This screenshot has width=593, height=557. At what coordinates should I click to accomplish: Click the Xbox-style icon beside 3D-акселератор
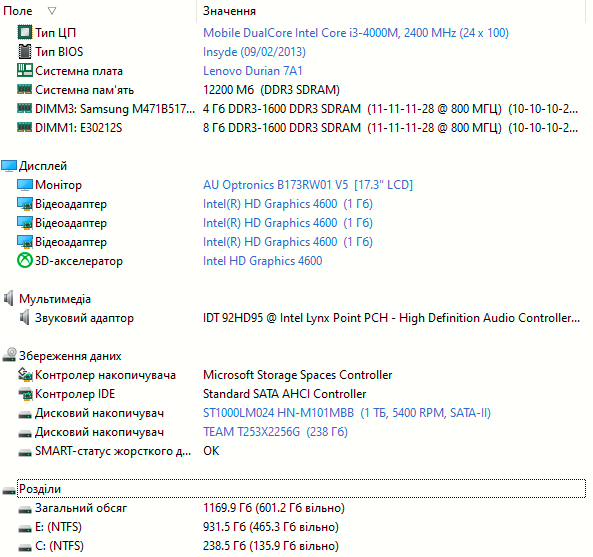click(25, 261)
